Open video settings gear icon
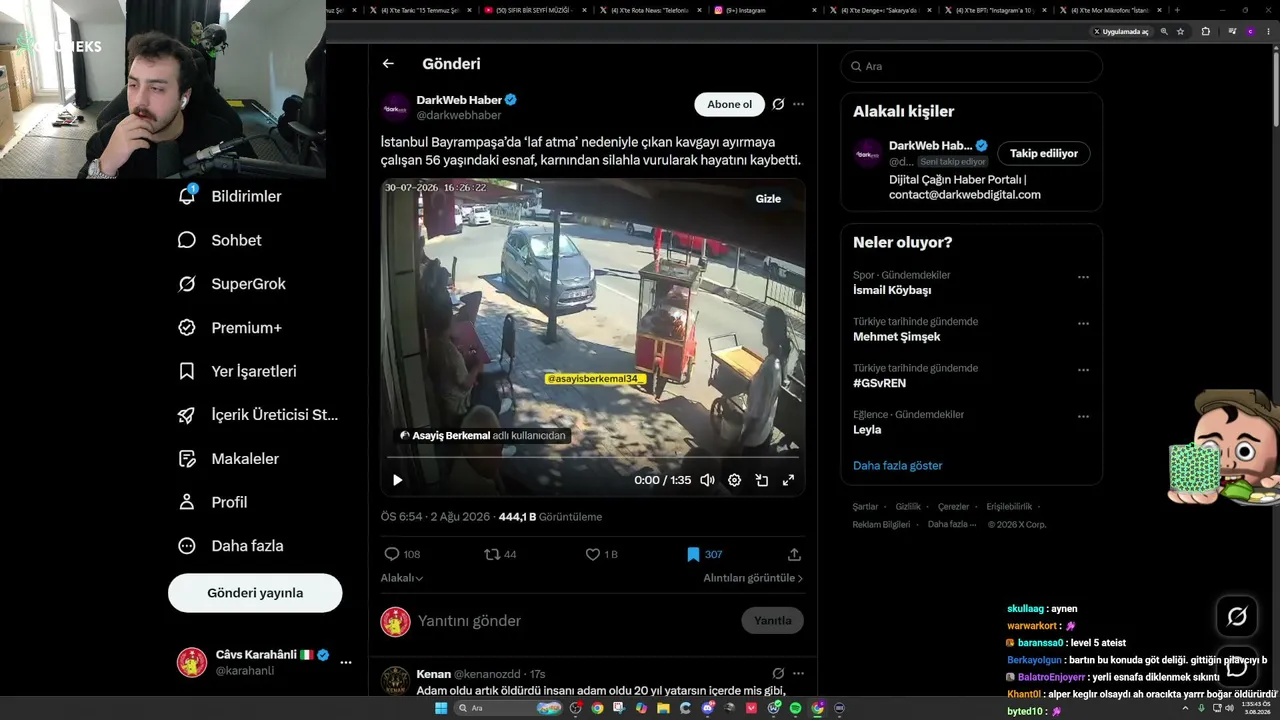The width and height of the screenshot is (1280, 720). click(734, 480)
